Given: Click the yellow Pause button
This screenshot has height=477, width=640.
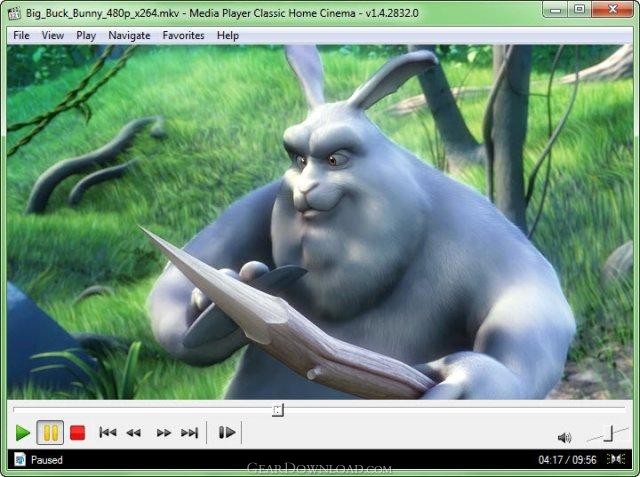Looking at the screenshot, I should pyautogui.click(x=50, y=433).
